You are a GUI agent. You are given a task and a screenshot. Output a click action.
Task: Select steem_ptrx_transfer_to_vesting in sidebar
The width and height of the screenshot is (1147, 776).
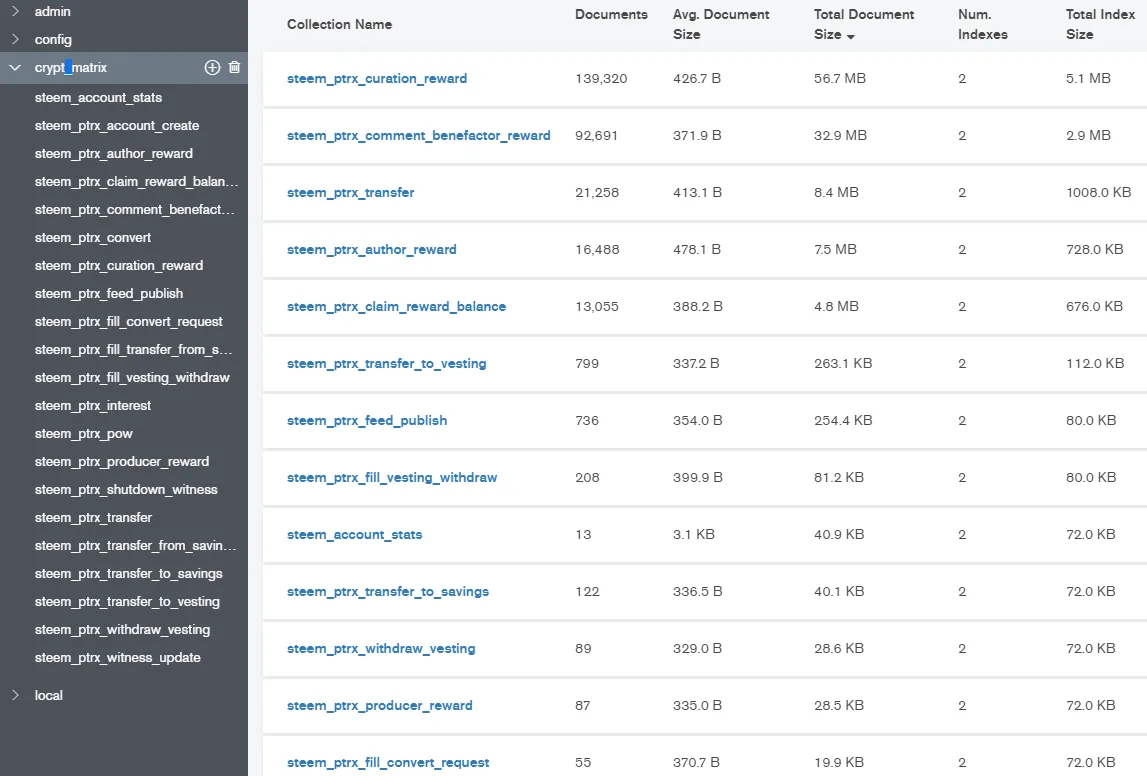coord(127,601)
